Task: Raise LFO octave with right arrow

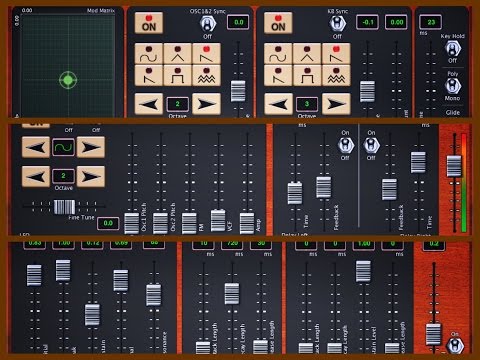Action: click(91, 176)
